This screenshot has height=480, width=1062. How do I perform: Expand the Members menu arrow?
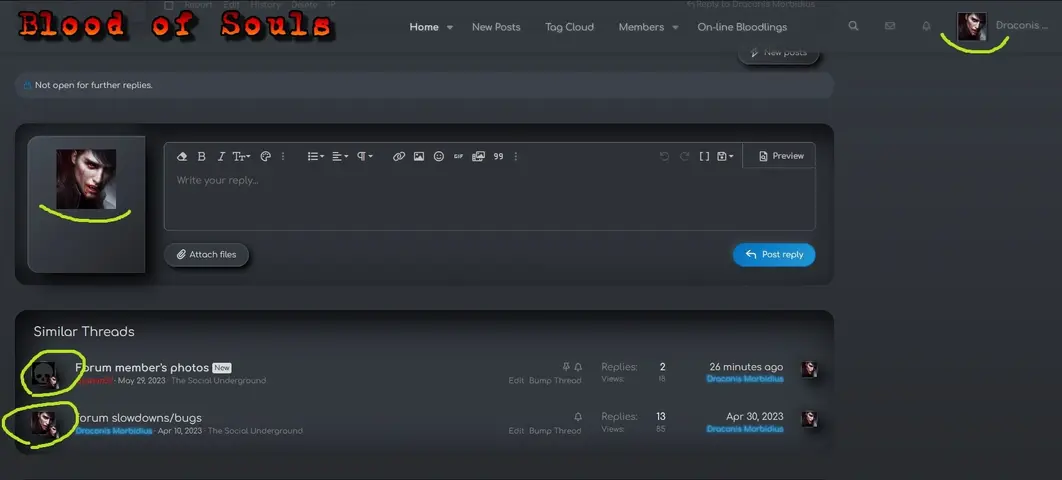675,27
